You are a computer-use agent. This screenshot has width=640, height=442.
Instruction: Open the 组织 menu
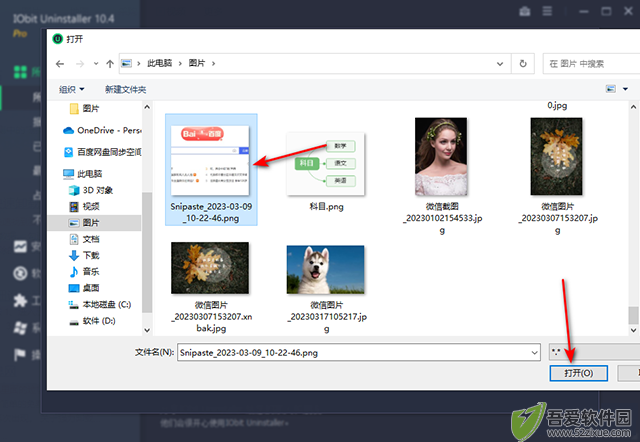point(71,89)
